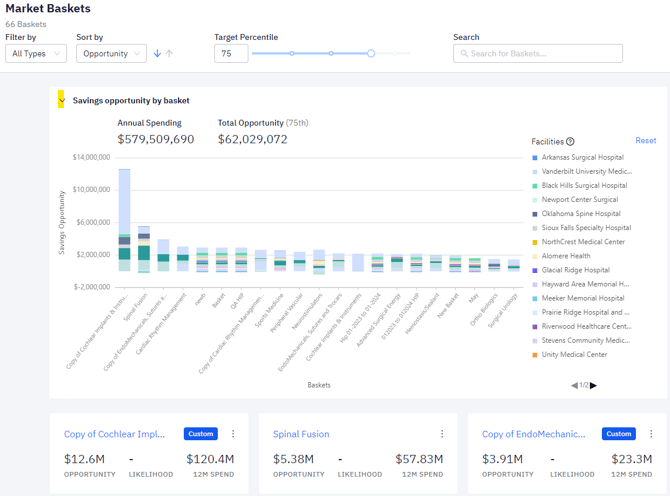670x496 pixels.
Task: Click the Target Percentile slider handle
Action: pyautogui.click(x=371, y=54)
